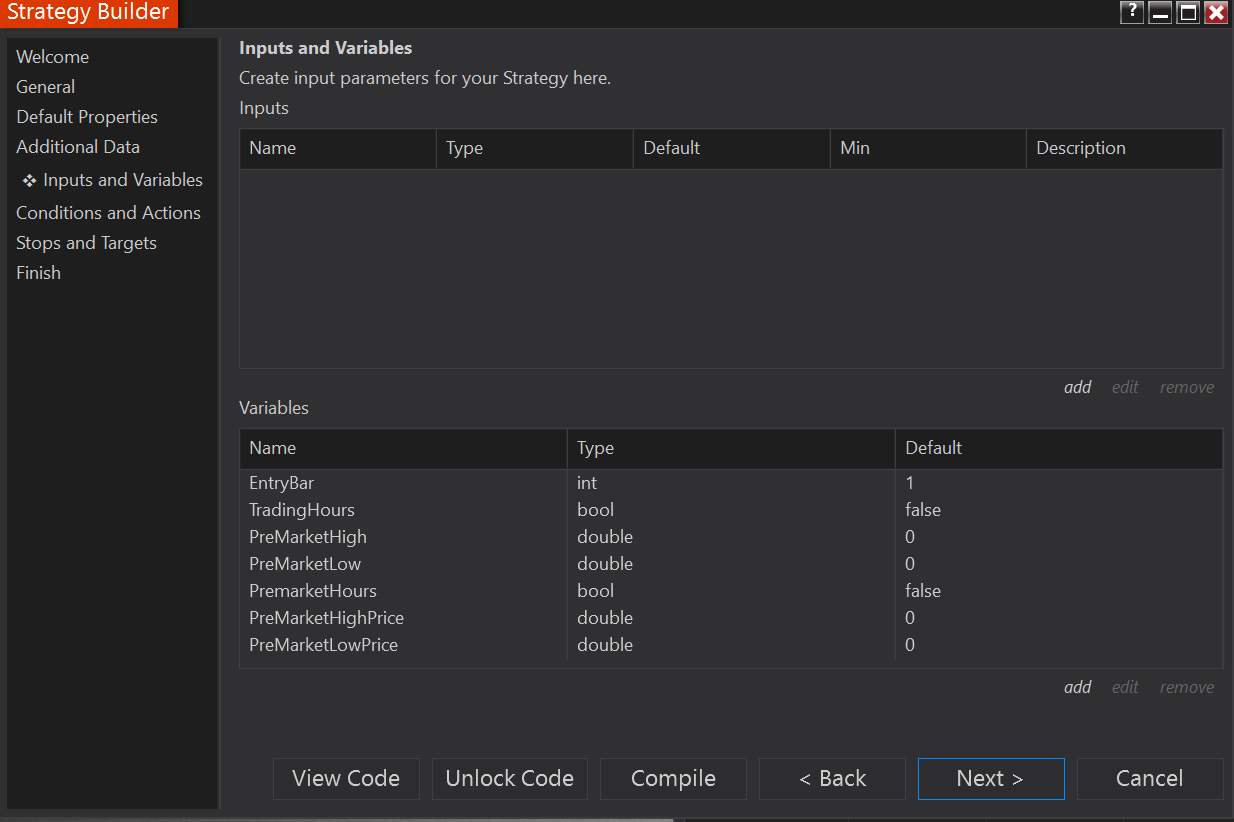
Task: Jump to the Finish step
Action: tap(39, 273)
